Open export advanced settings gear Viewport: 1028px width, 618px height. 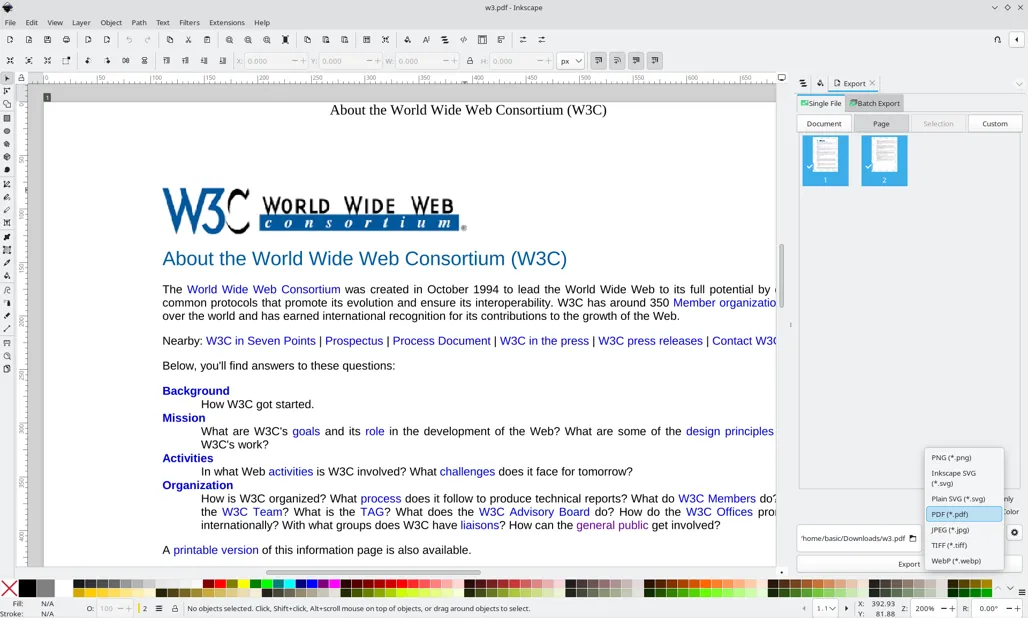pyautogui.click(x=1014, y=533)
